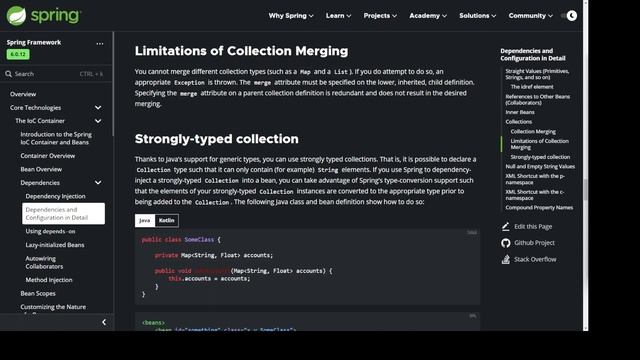
Task: Open Spring Framework more options ellipsis
Action: pyautogui.click(x=100, y=43)
